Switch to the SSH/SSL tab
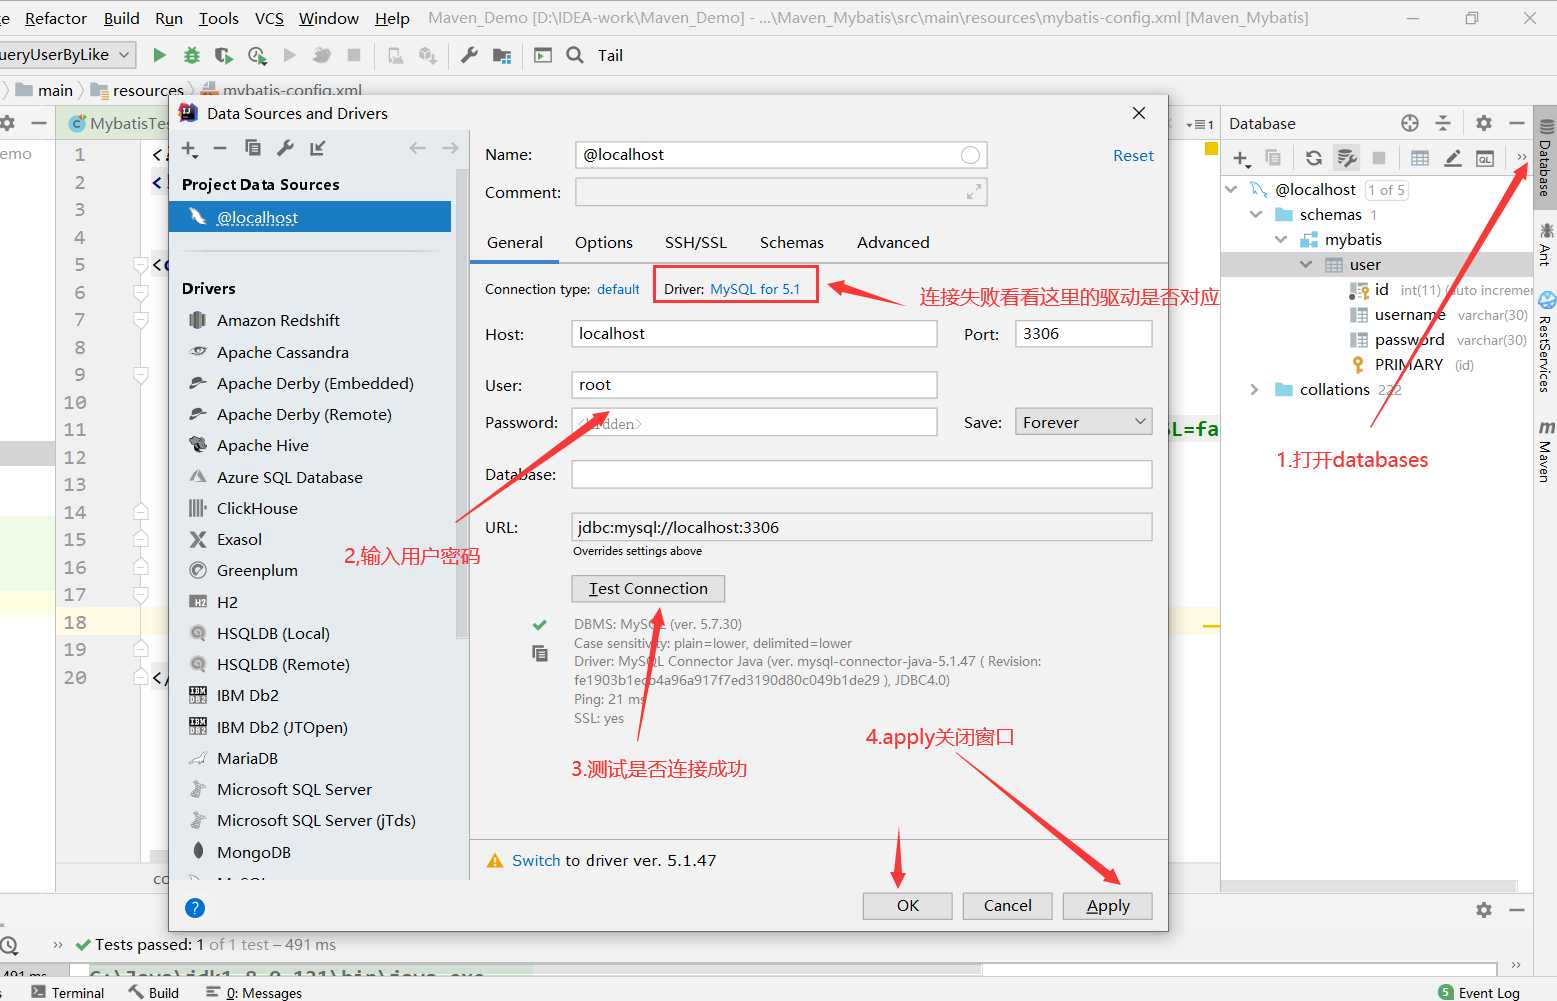Image resolution: width=1557 pixels, height=1001 pixels. pyautogui.click(x=696, y=242)
